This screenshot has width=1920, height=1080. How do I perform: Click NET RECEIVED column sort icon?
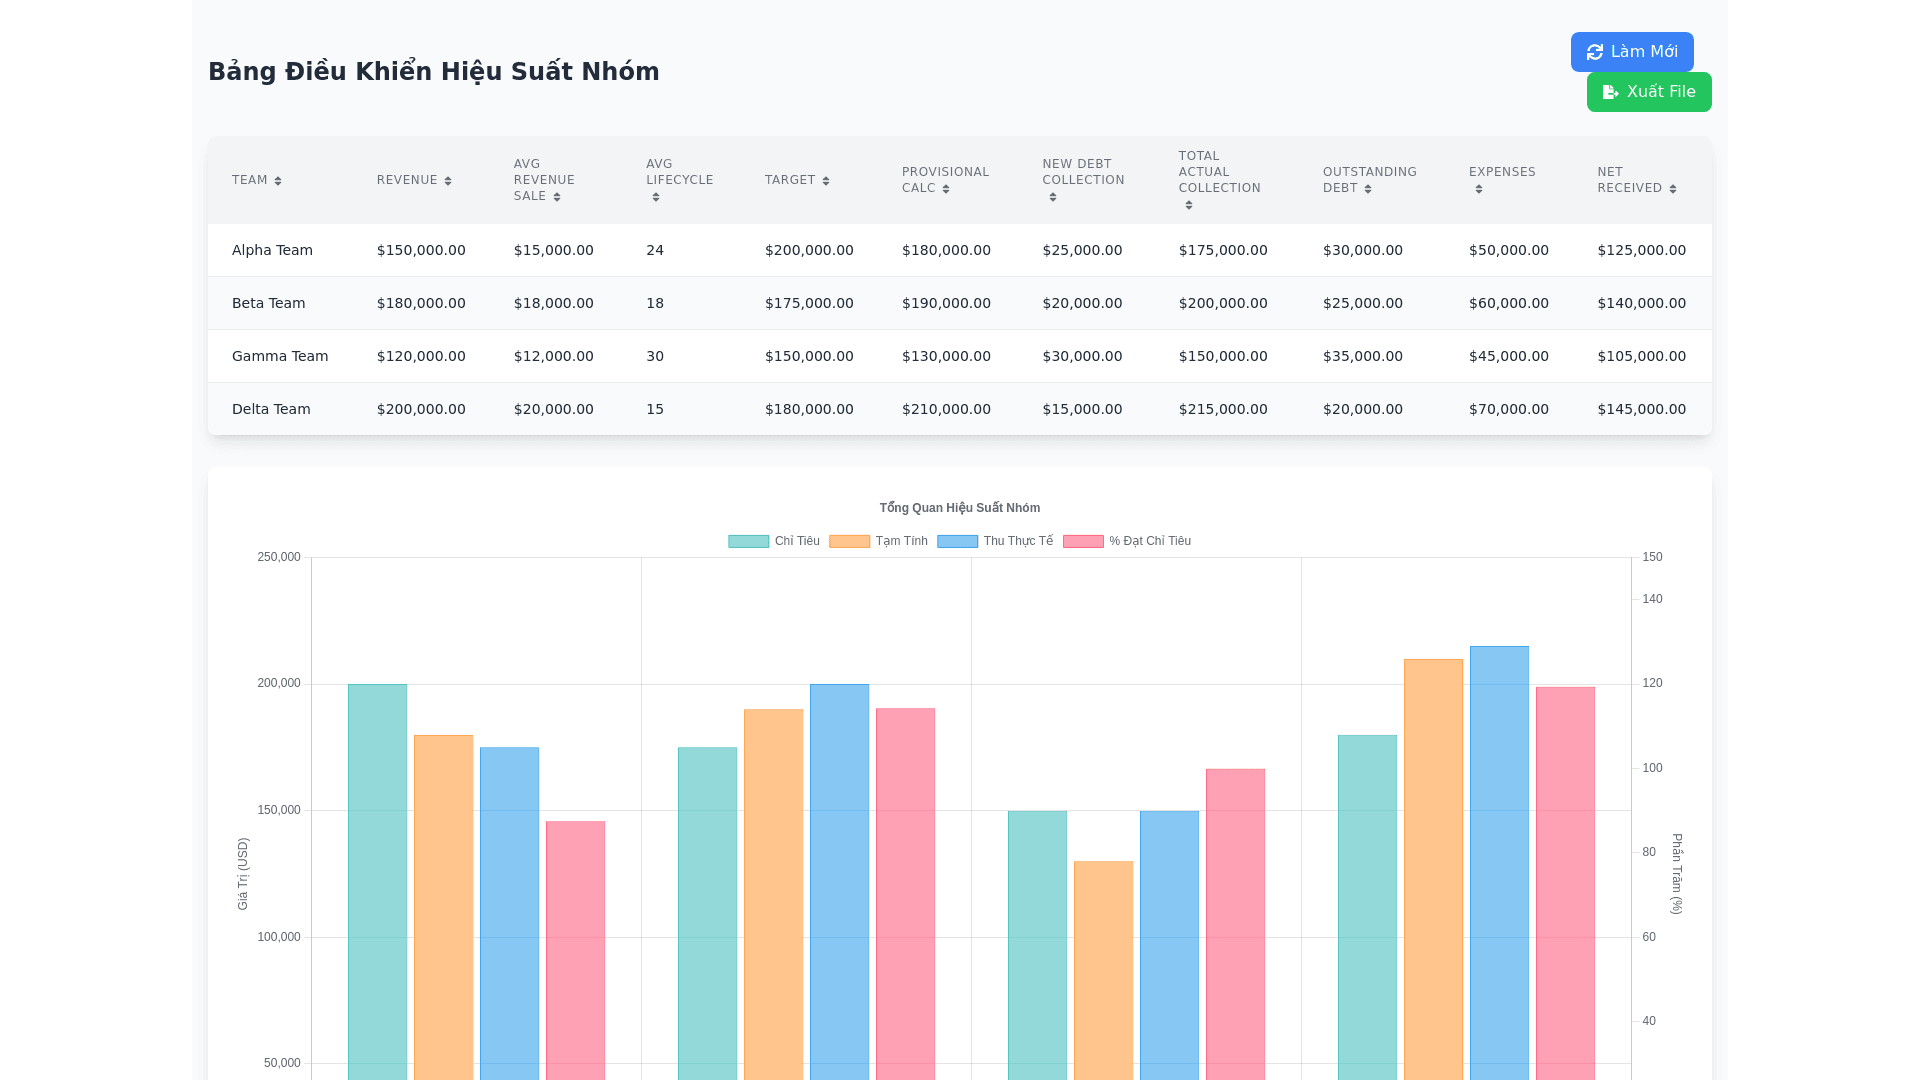click(x=1673, y=189)
